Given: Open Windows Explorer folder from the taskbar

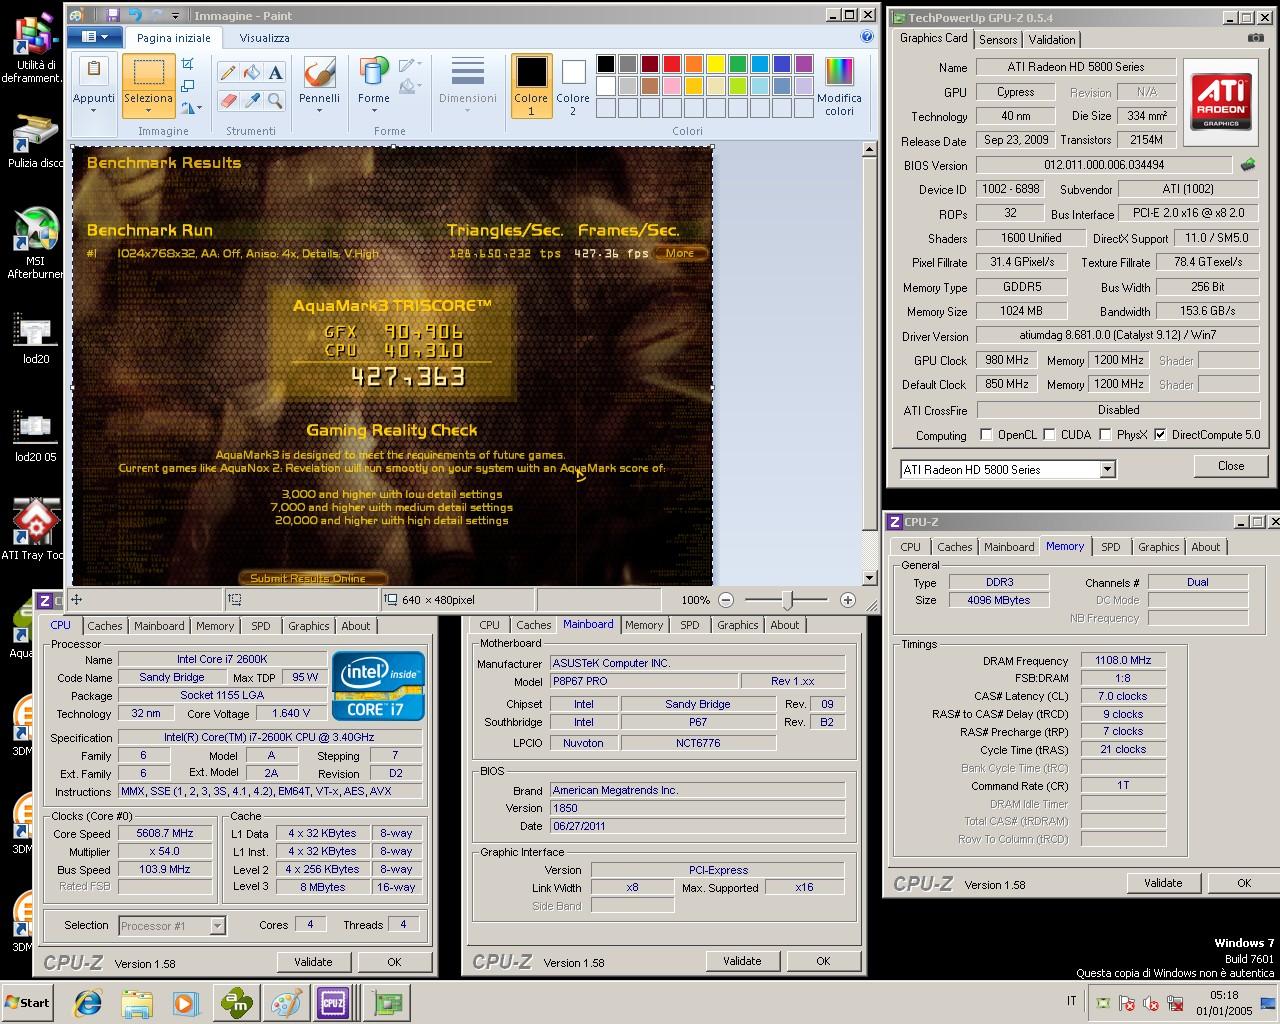Looking at the screenshot, I should [137, 1002].
